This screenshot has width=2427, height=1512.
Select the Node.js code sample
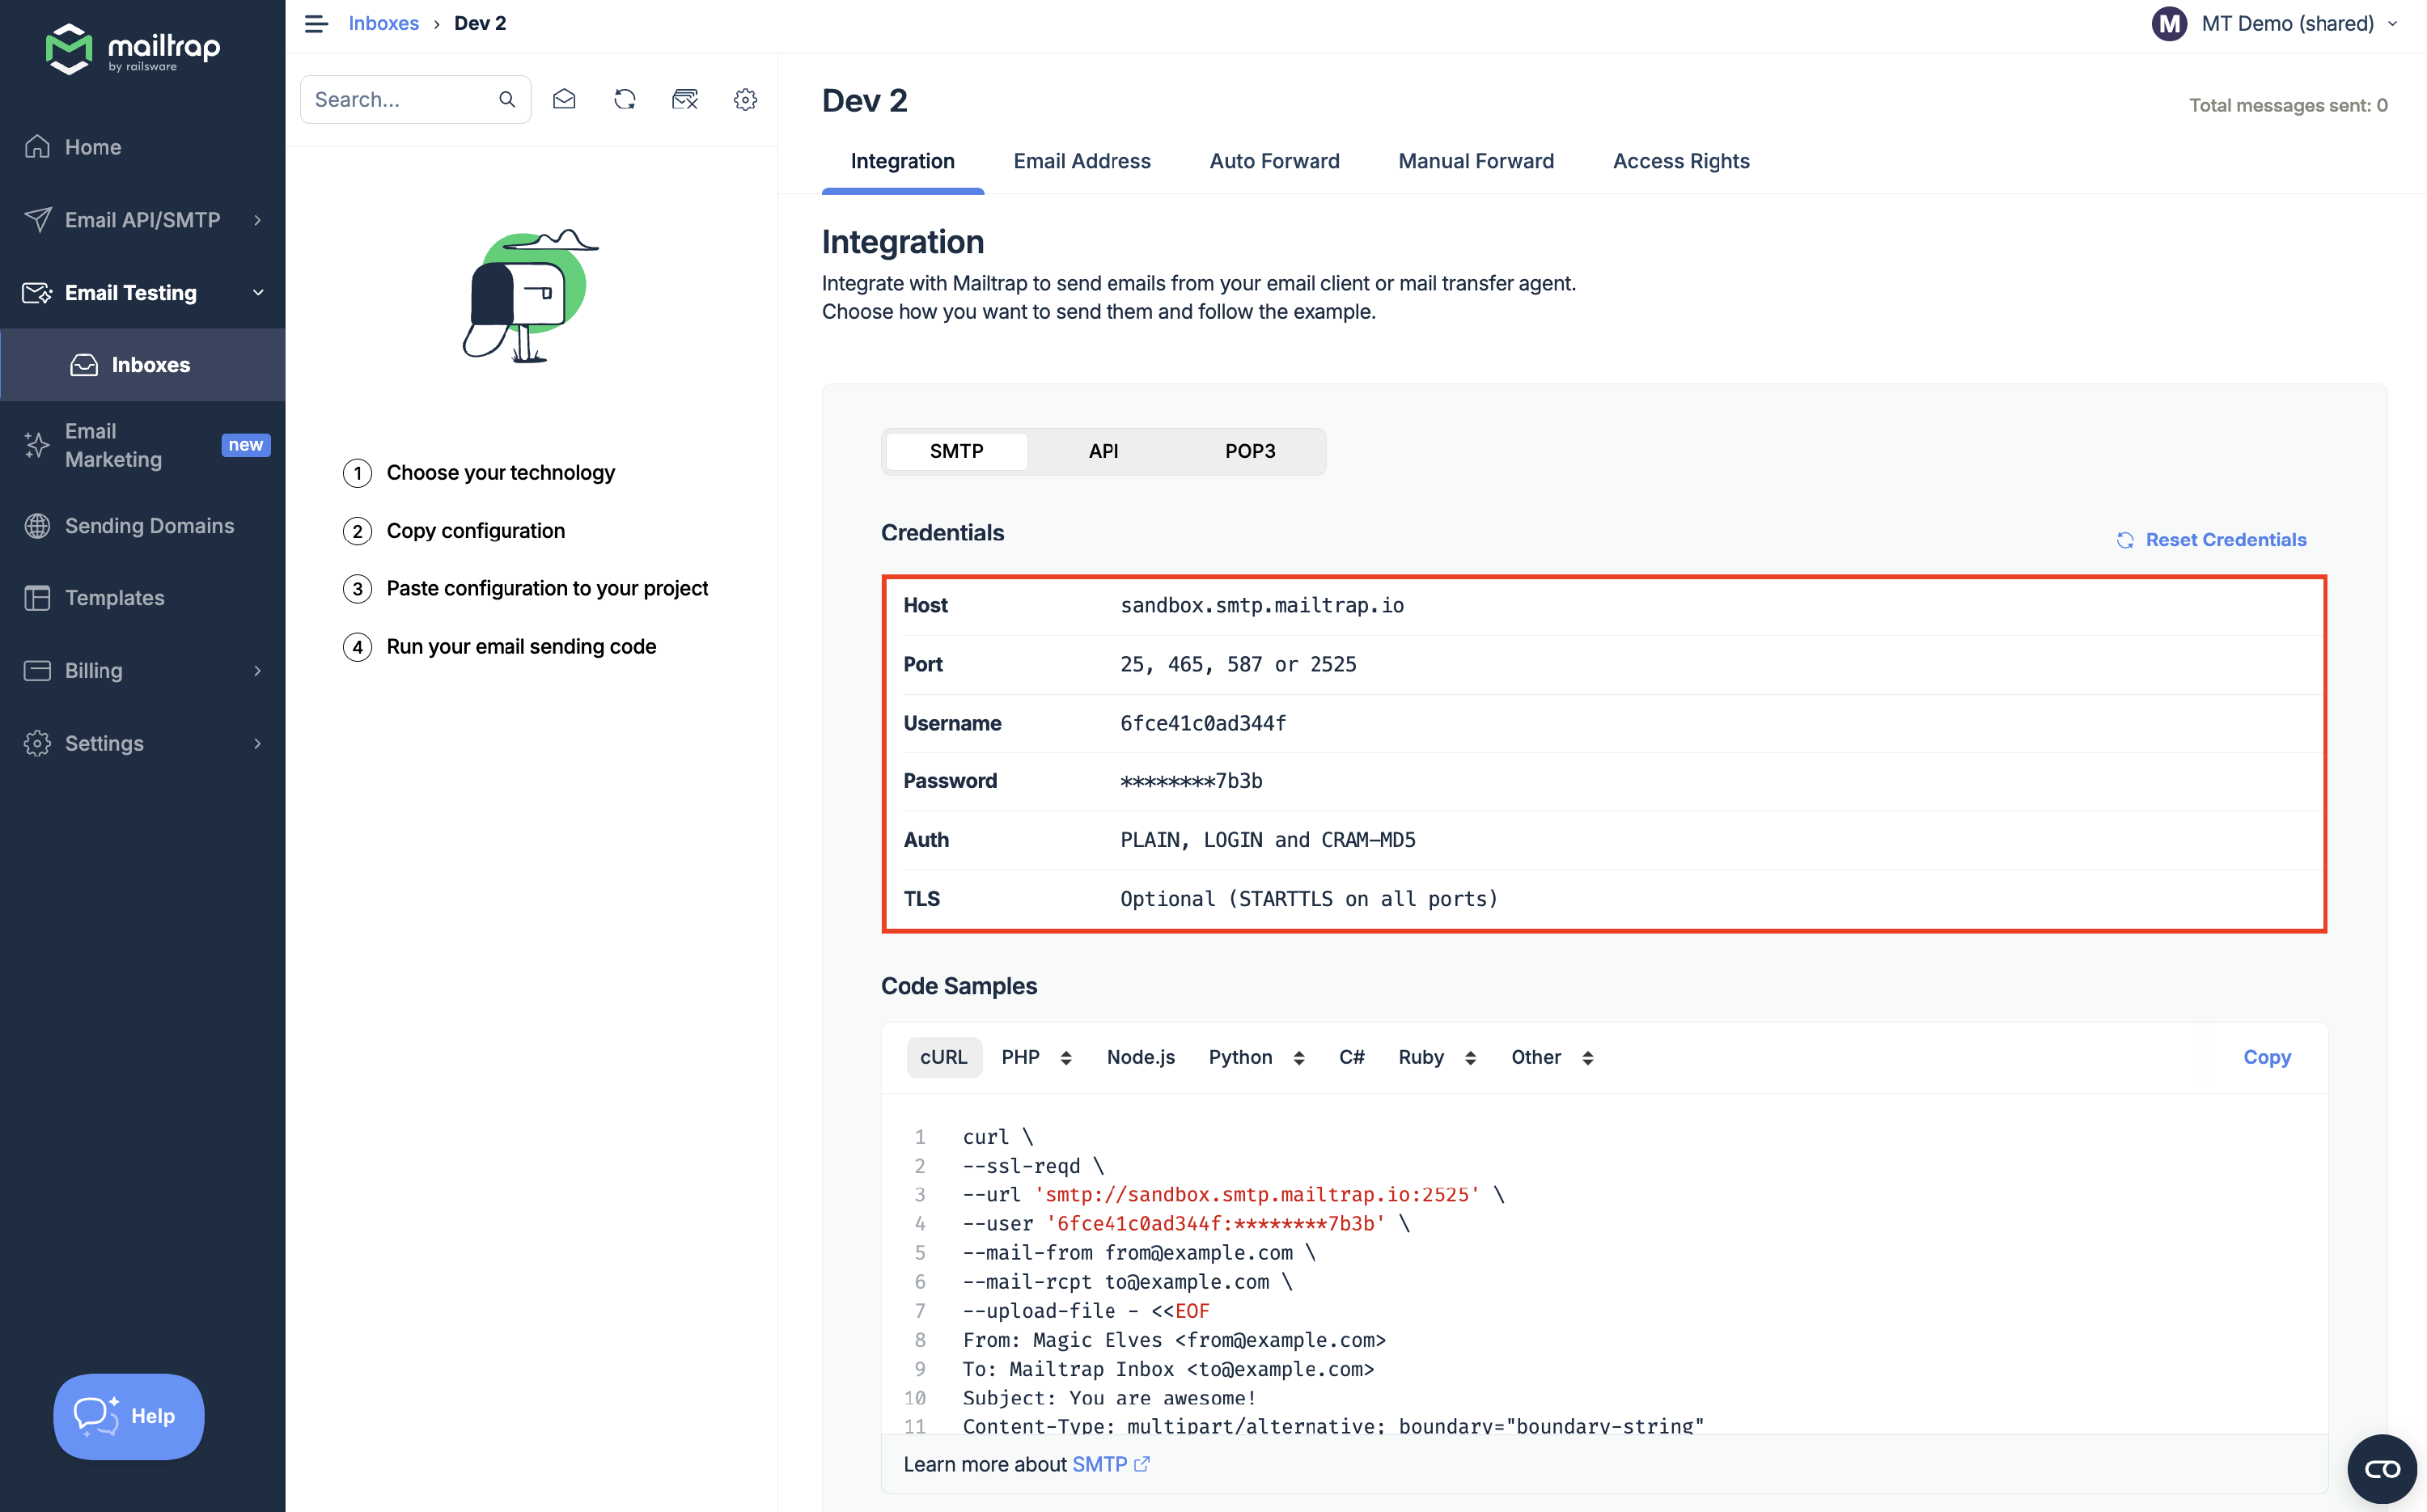point(1141,1057)
